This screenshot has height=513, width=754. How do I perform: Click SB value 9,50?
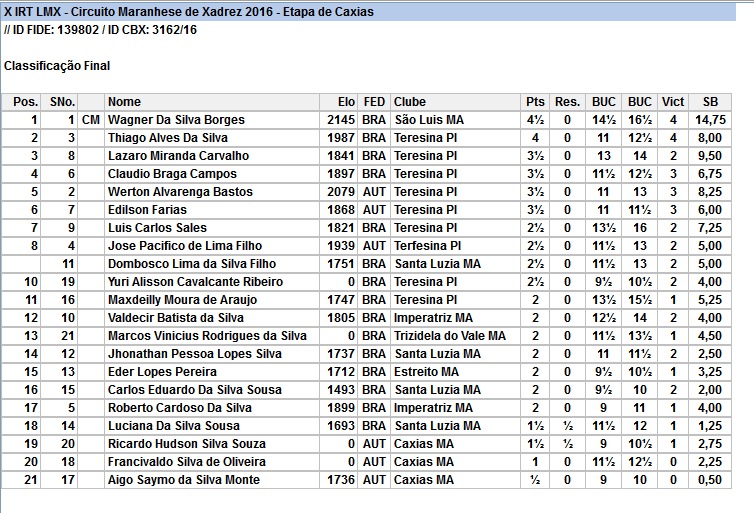(710, 156)
